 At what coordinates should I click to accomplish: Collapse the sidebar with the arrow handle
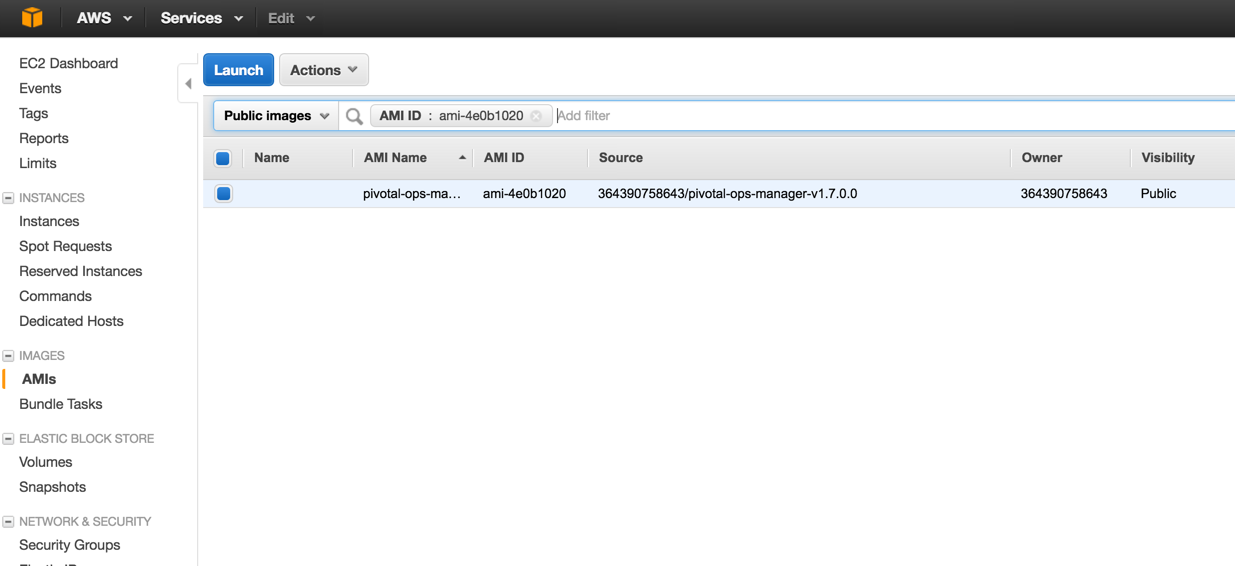click(x=188, y=84)
